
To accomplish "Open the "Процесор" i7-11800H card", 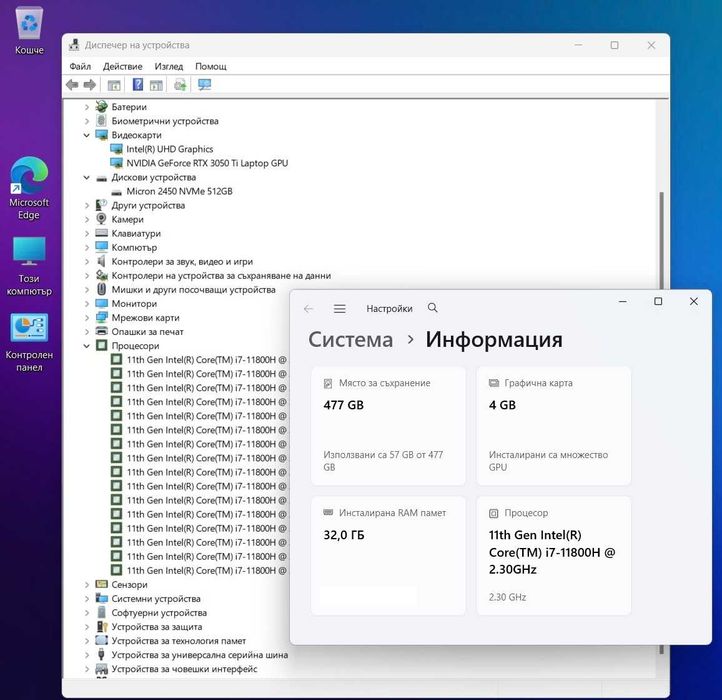I will (553, 555).
